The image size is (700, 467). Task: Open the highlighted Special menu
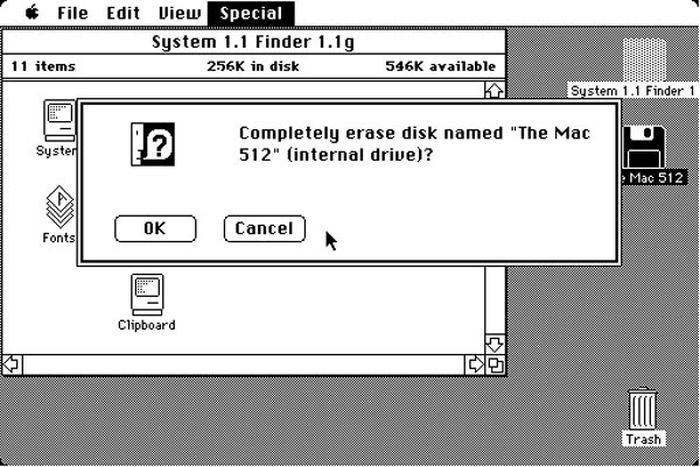[251, 13]
